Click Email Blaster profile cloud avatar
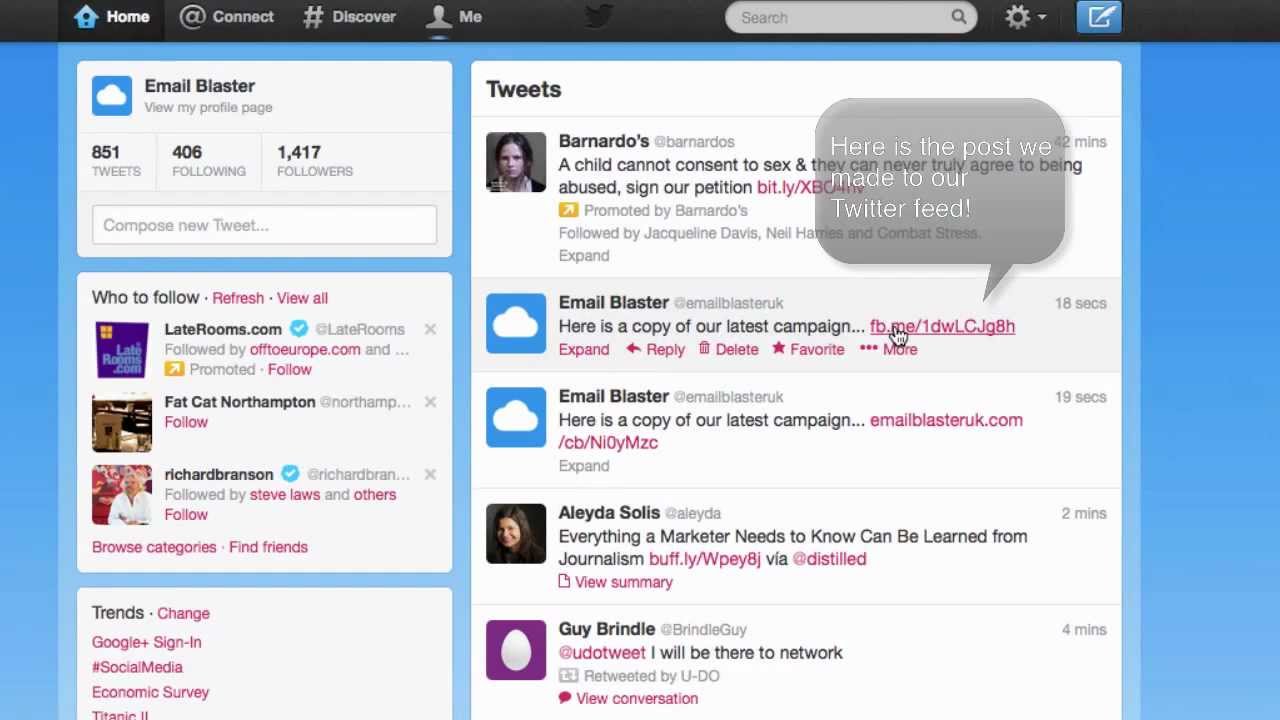Image resolution: width=1280 pixels, height=720 pixels. (112, 96)
